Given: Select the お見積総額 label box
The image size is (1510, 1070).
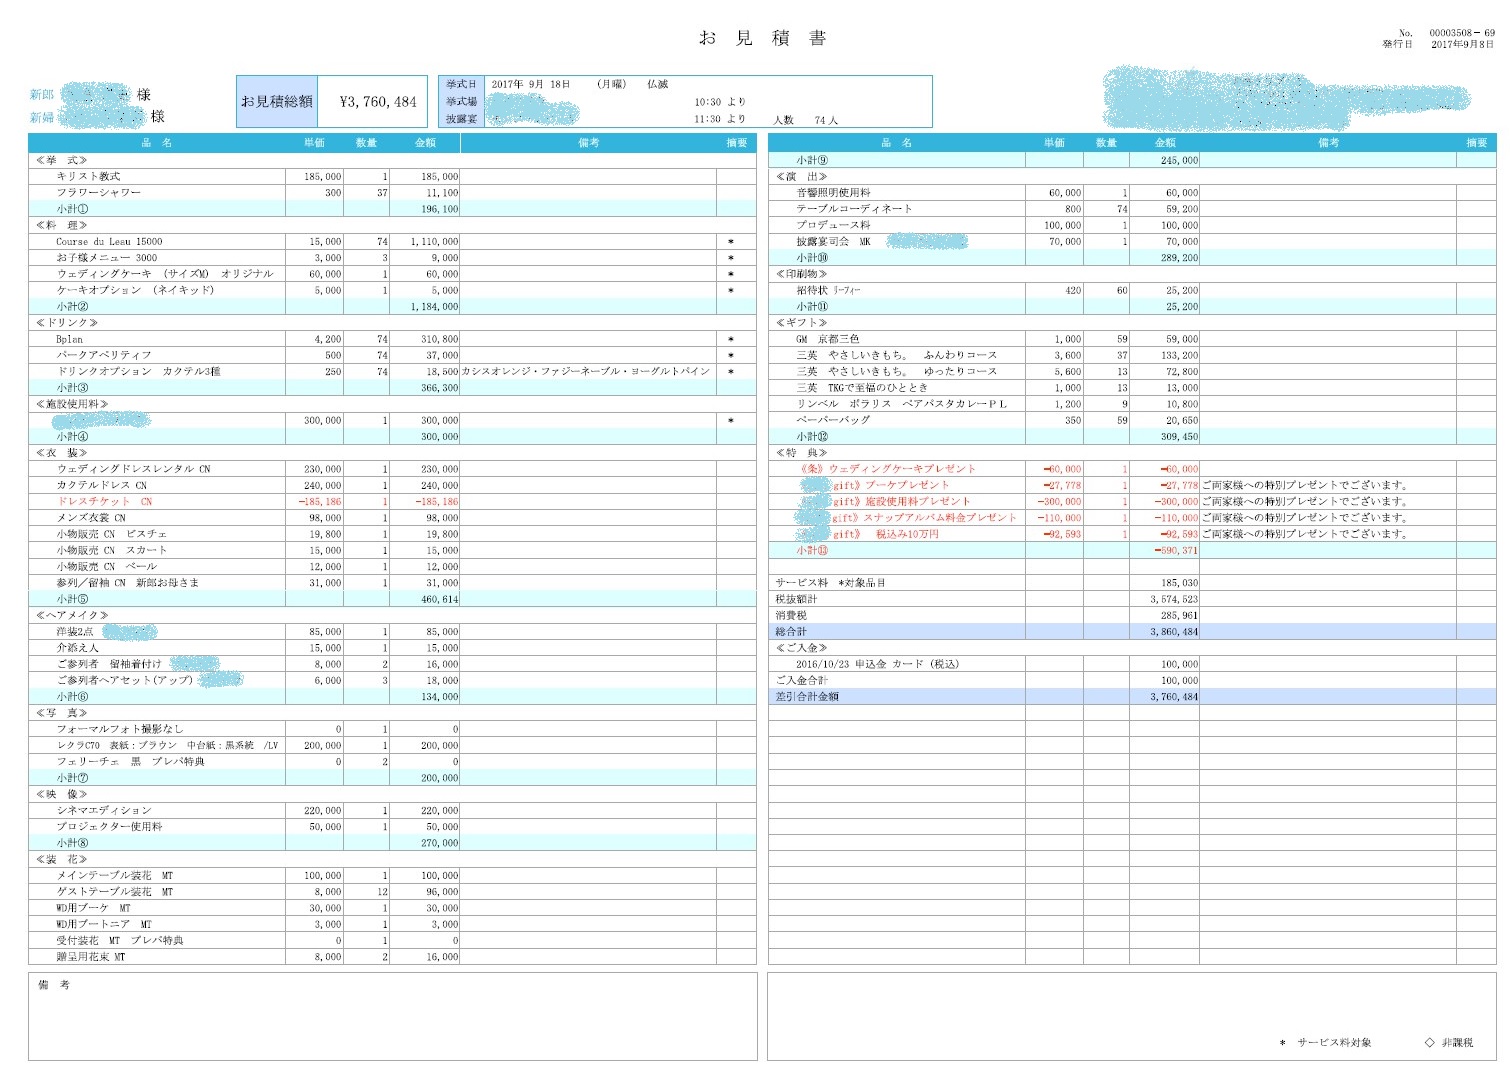Looking at the screenshot, I should point(277,102).
